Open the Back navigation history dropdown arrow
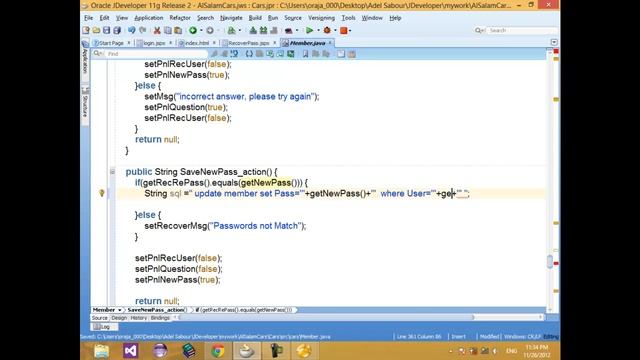The height and width of the screenshot is (360, 640). pyautogui.click(x=201, y=30)
